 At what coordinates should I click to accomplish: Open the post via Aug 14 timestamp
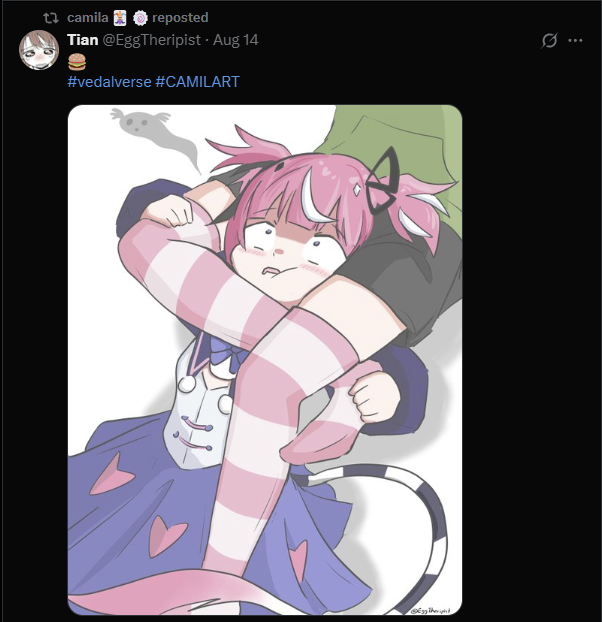point(236,40)
